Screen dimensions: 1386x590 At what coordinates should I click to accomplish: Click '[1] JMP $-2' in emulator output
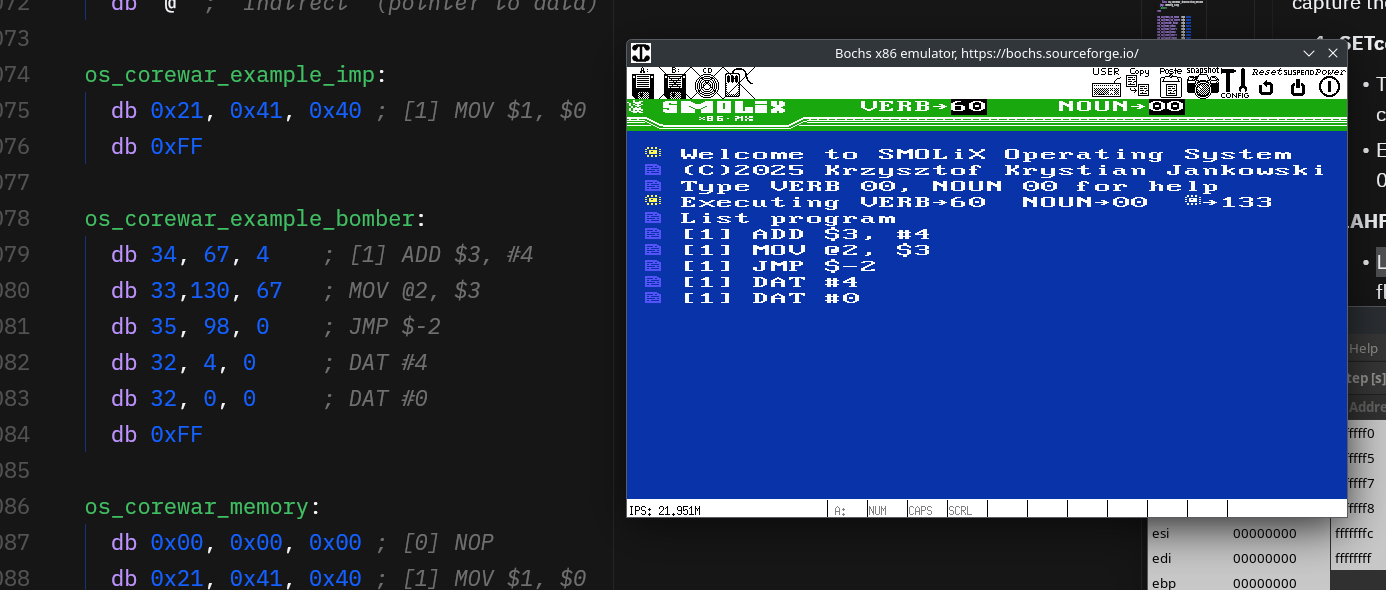pos(779,266)
